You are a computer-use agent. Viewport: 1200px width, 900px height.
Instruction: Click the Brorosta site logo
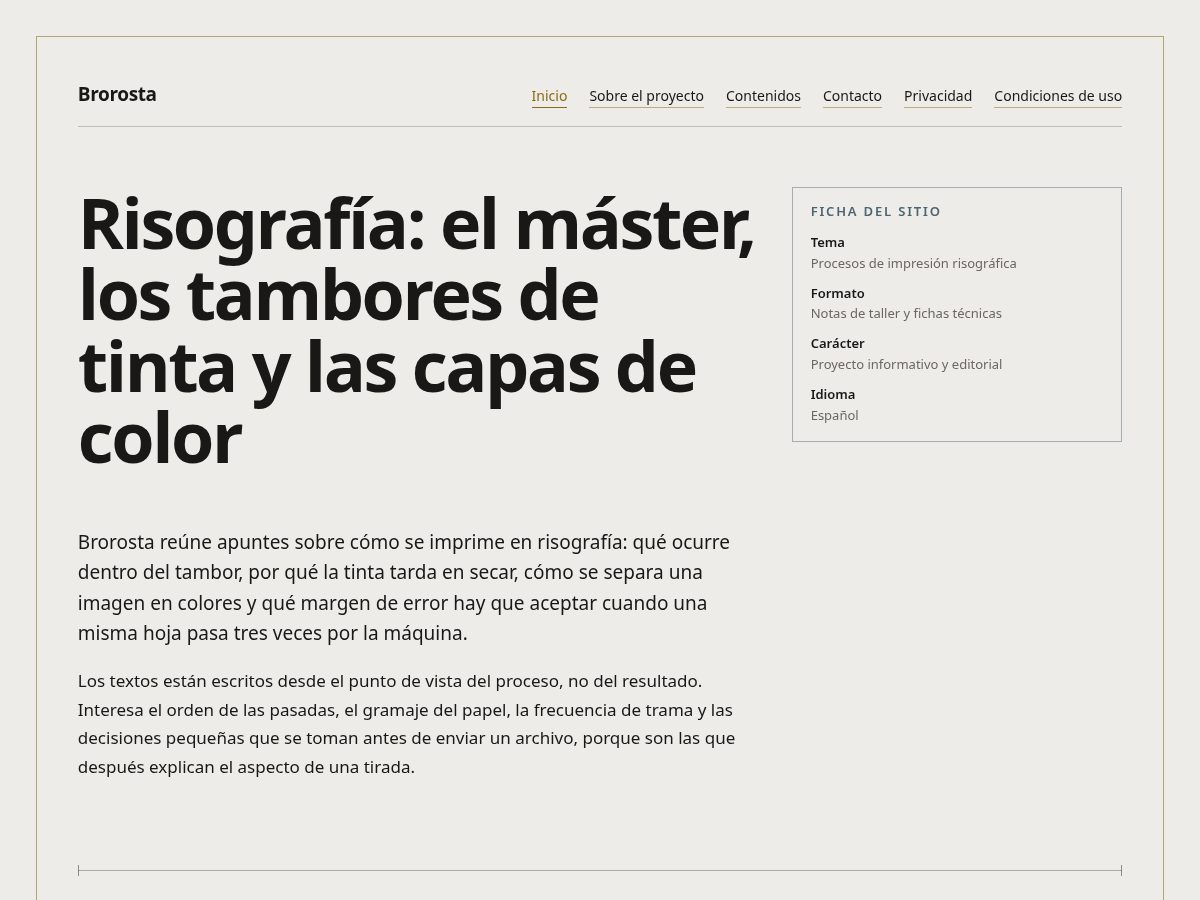117,94
